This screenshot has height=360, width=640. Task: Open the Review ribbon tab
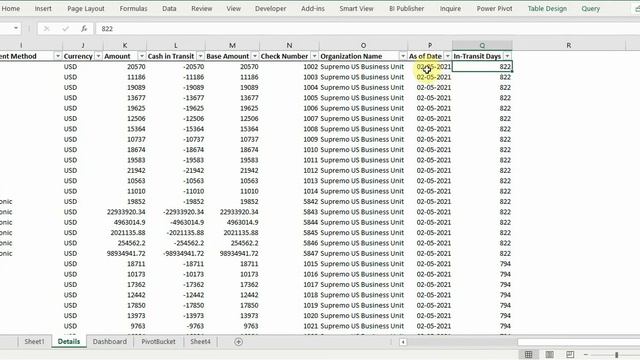202,9
